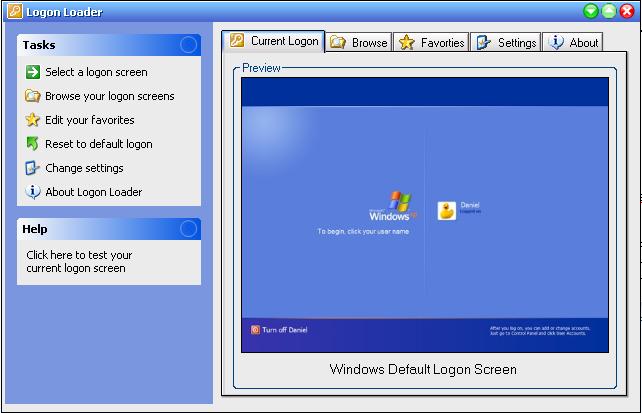Open Change settings task link
Image resolution: width=642 pixels, height=413 pixels.
(84, 168)
